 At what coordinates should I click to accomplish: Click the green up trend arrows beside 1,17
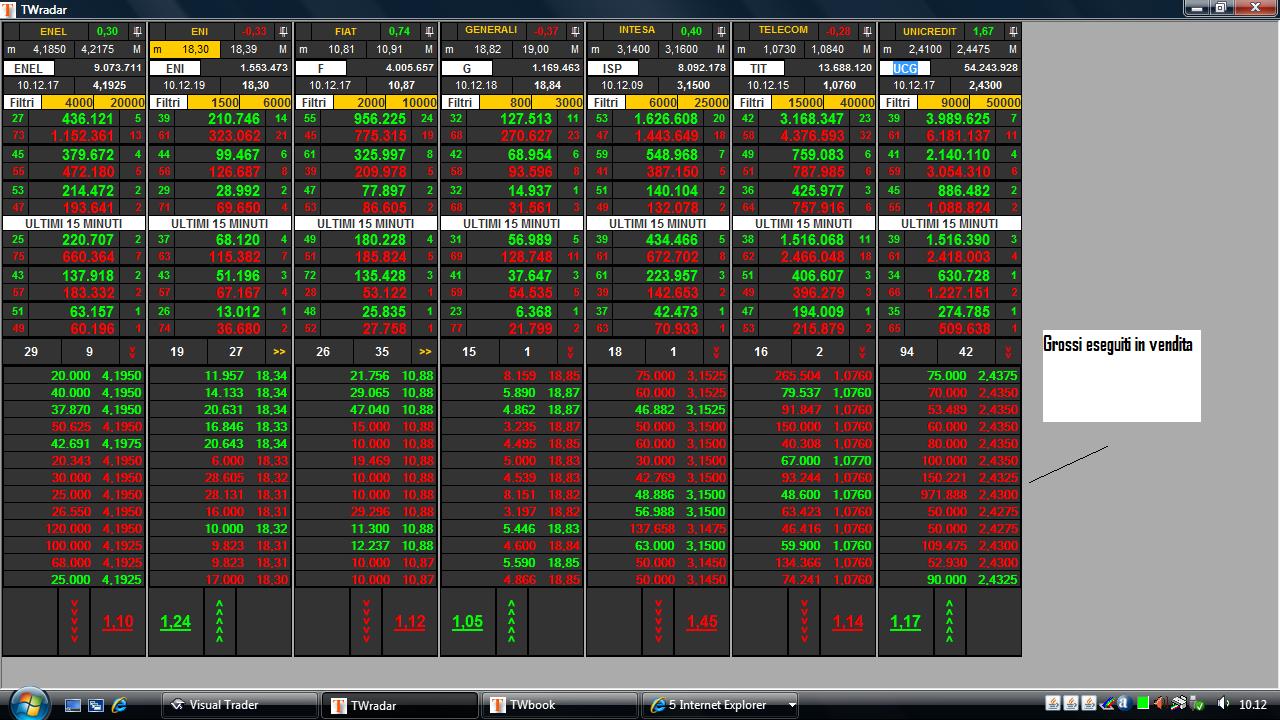pyautogui.click(x=950, y=622)
